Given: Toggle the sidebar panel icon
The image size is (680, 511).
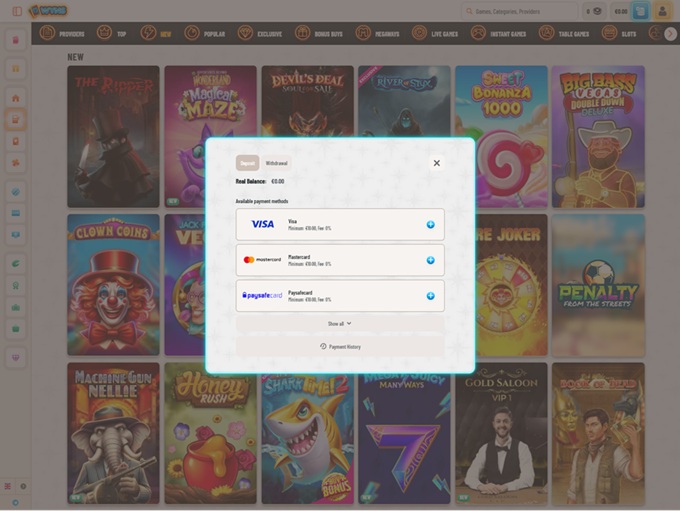Looking at the screenshot, I should [x=16, y=11].
